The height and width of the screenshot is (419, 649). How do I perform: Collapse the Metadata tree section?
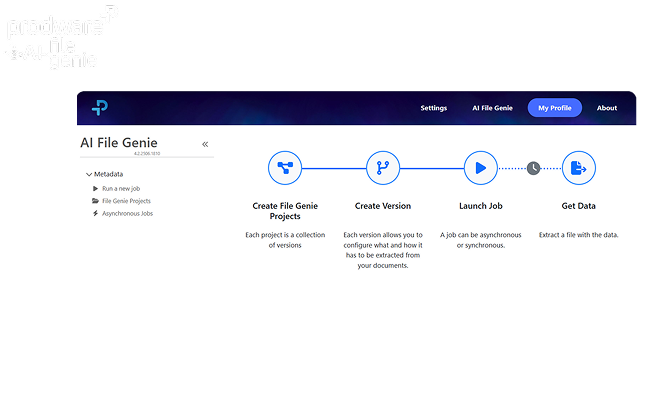(x=89, y=174)
